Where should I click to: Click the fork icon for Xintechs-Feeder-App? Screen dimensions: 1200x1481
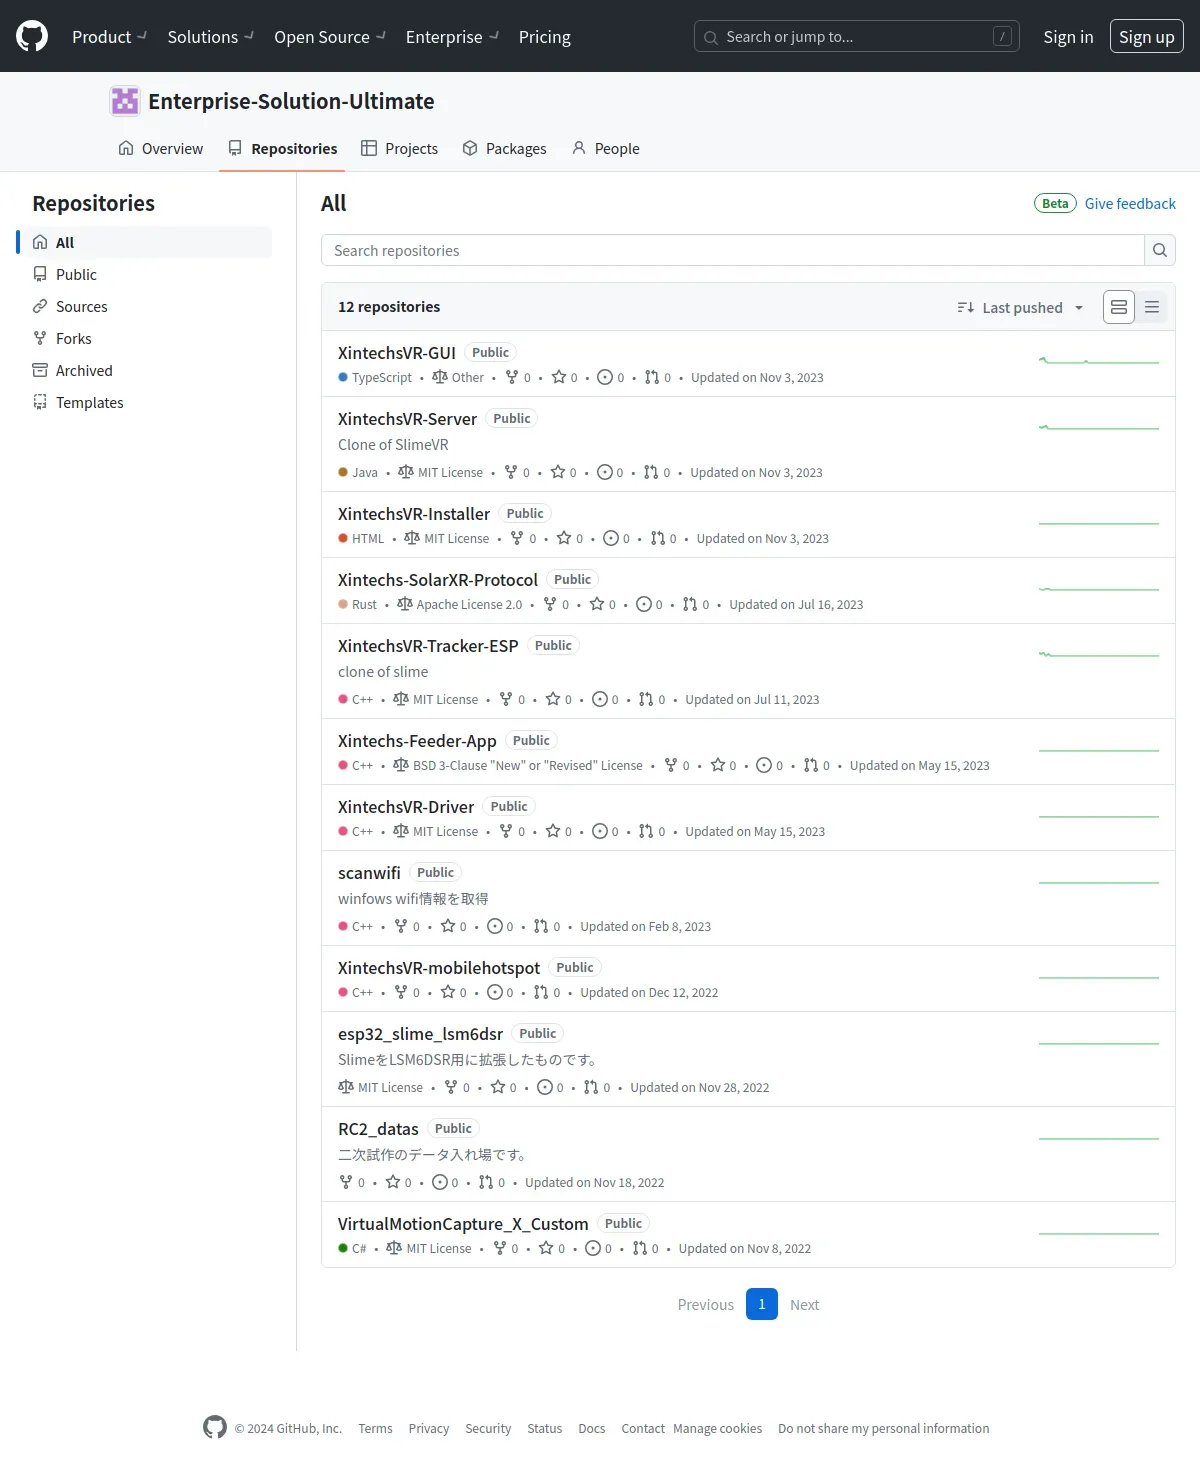(671, 765)
